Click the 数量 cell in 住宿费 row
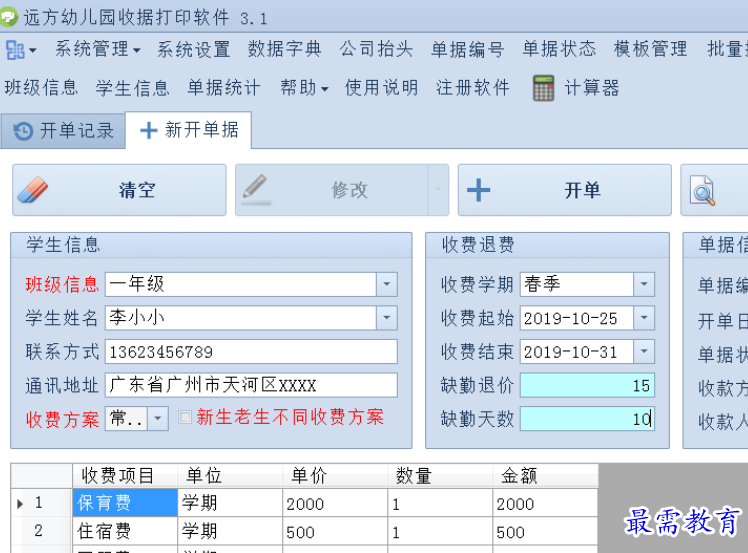Viewport: 748px width, 553px height. pos(440,531)
